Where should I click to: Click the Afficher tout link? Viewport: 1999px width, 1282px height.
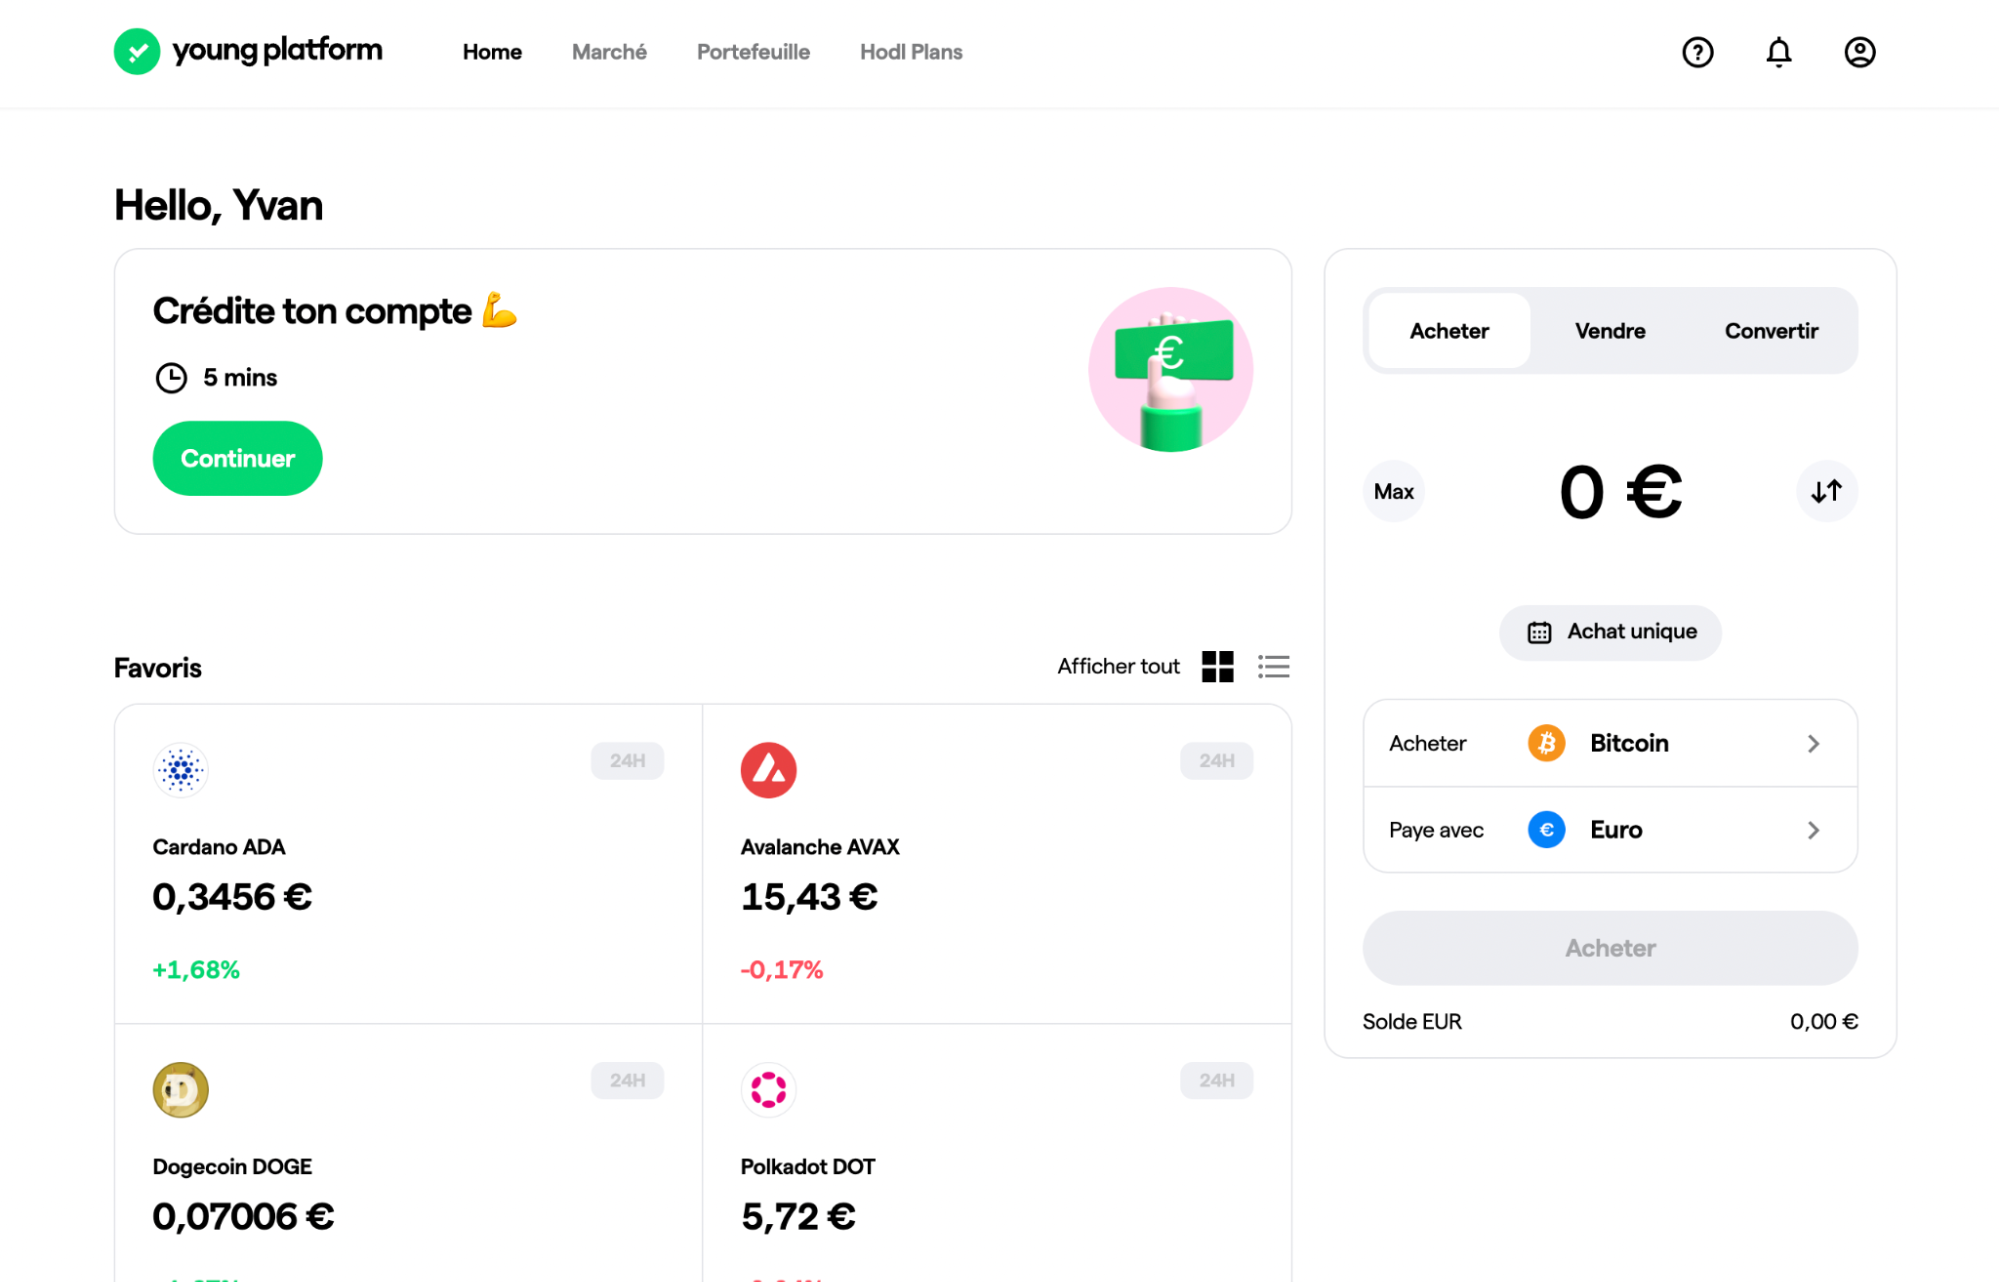click(x=1118, y=666)
